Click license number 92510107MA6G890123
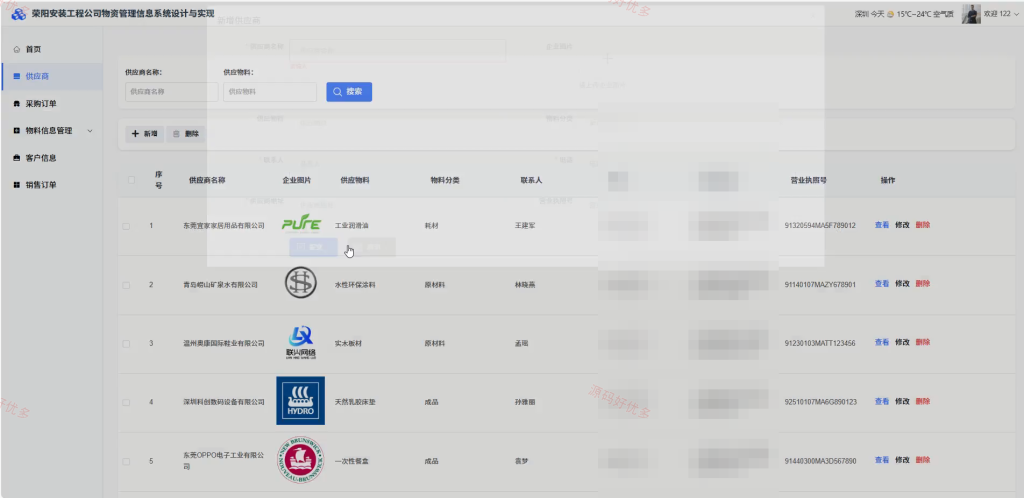The image size is (1024, 498). pyautogui.click(x=820, y=402)
